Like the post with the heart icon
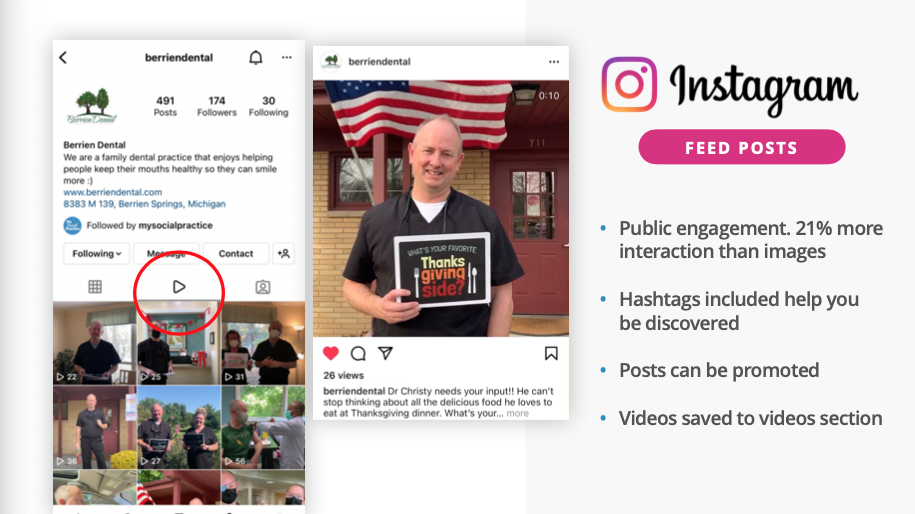 click(x=331, y=353)
